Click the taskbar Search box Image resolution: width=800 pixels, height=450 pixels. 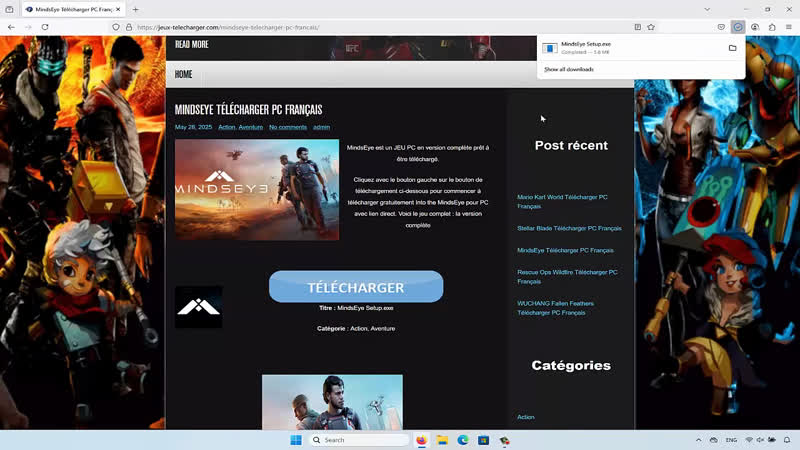(x=360, y=440)
